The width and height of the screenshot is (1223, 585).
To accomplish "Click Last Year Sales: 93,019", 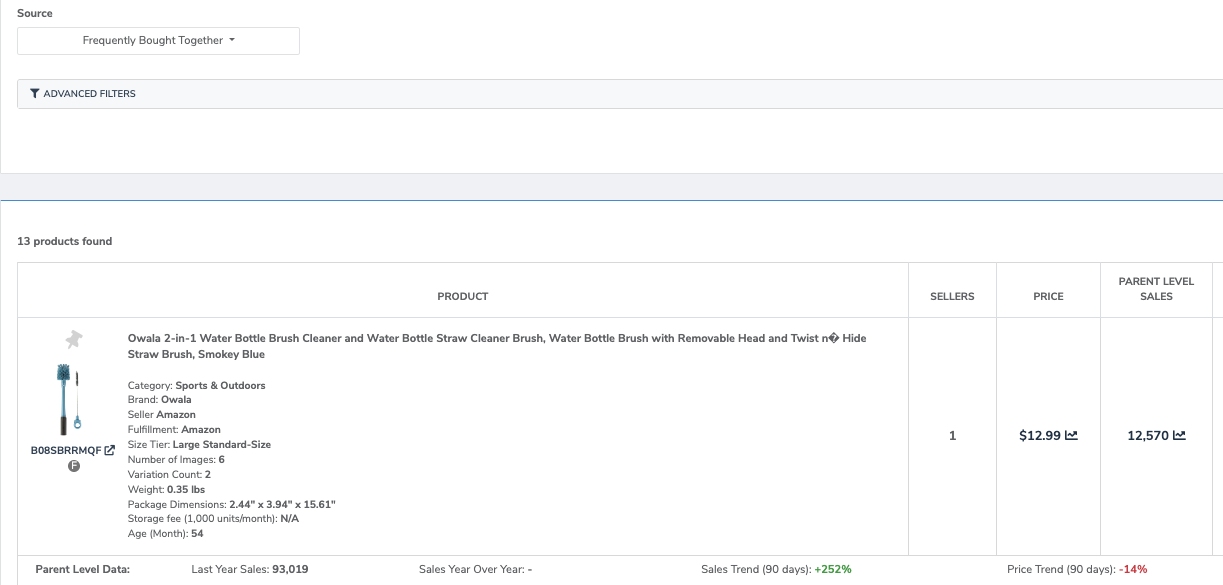I will click(x=250, y=569).
